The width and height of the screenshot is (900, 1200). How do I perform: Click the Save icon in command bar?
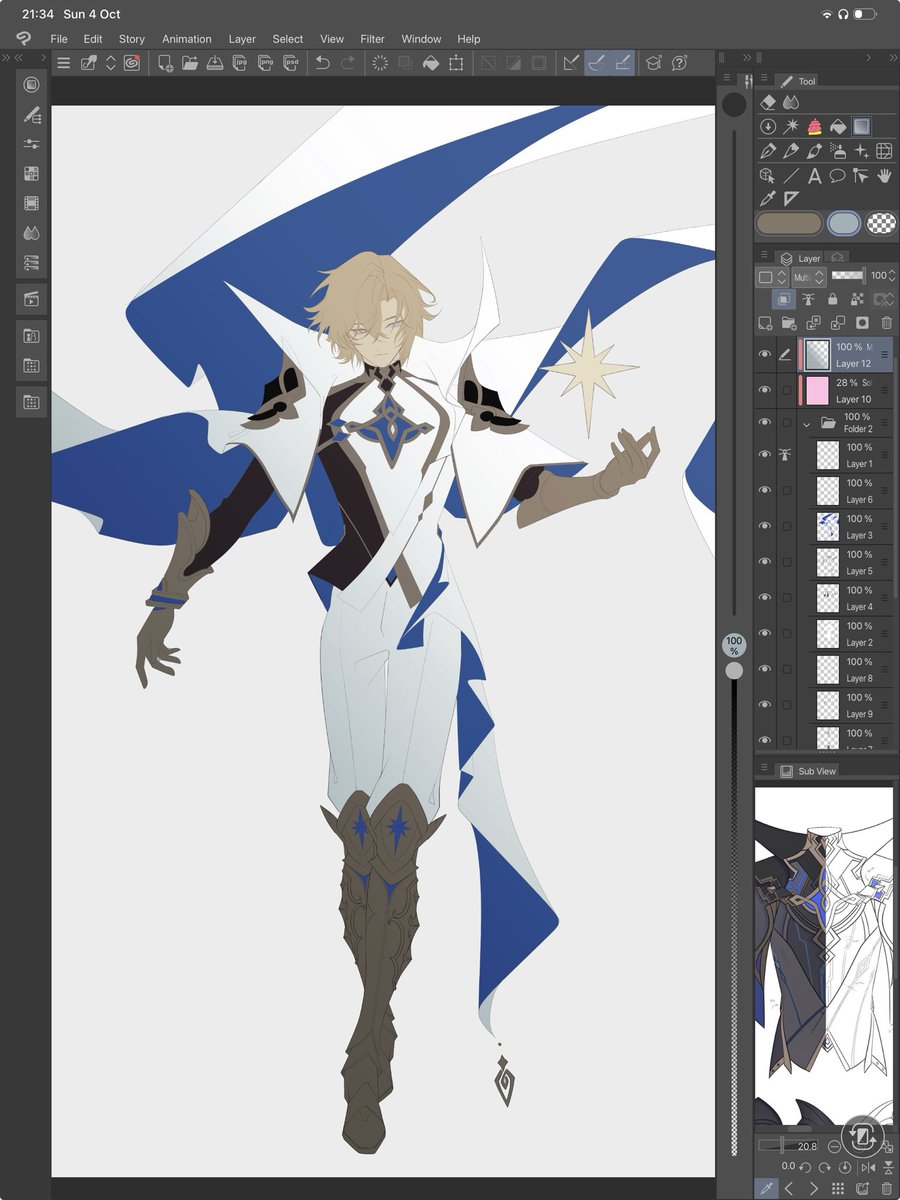(x=215, y=62)
